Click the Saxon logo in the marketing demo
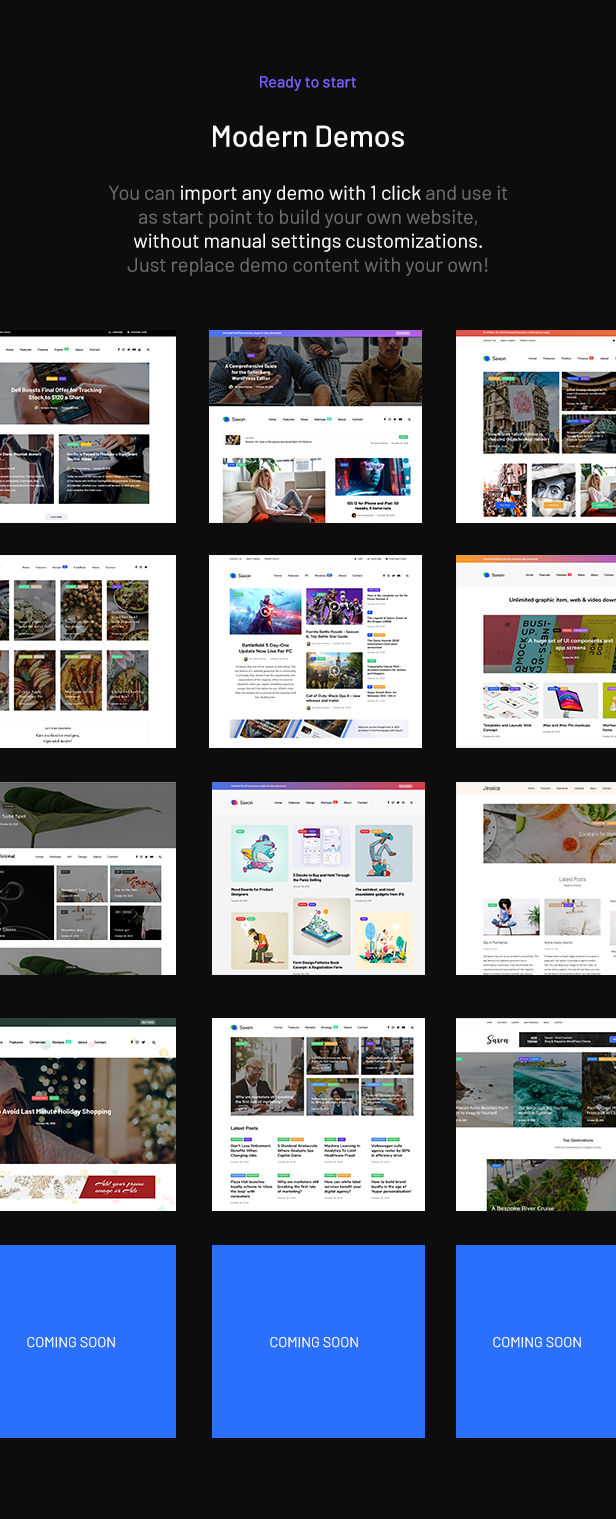 241,1027
